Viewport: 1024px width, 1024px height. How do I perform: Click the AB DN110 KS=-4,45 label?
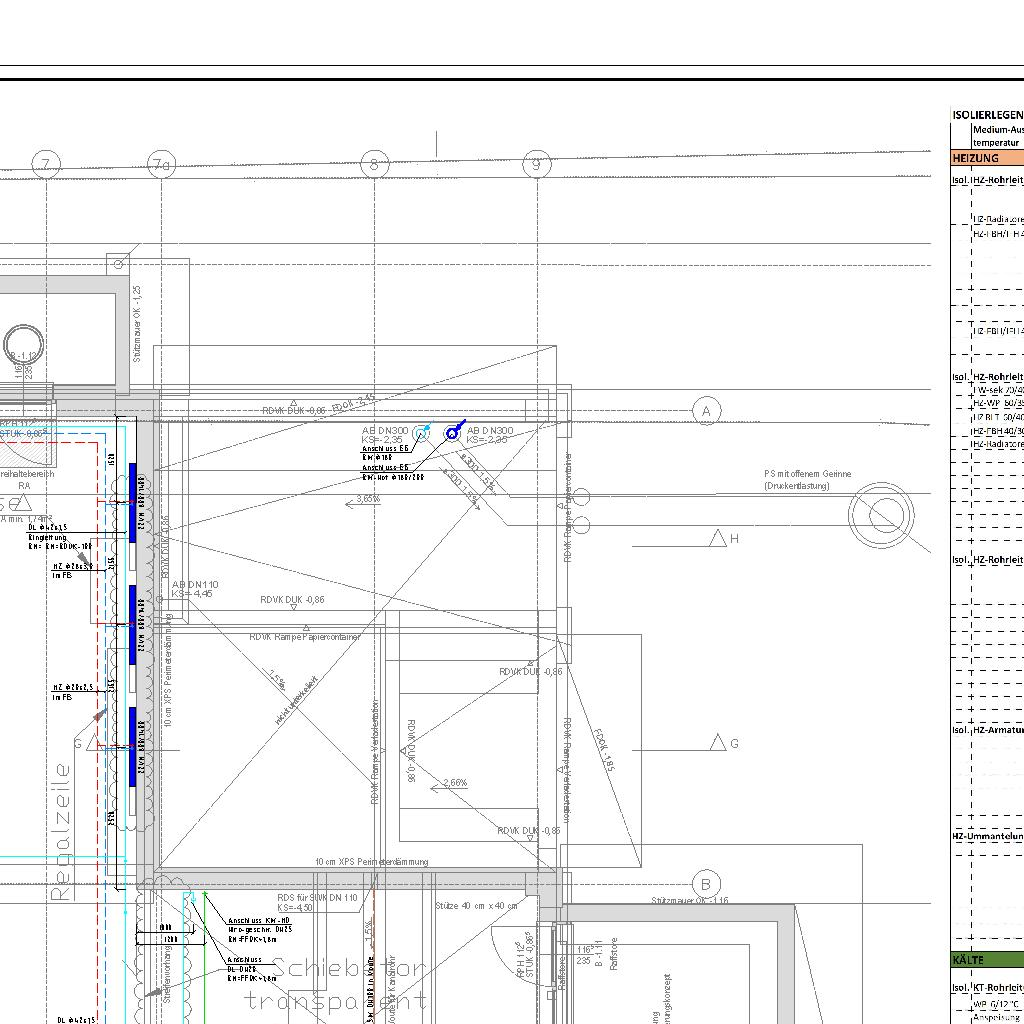point(195,589)
